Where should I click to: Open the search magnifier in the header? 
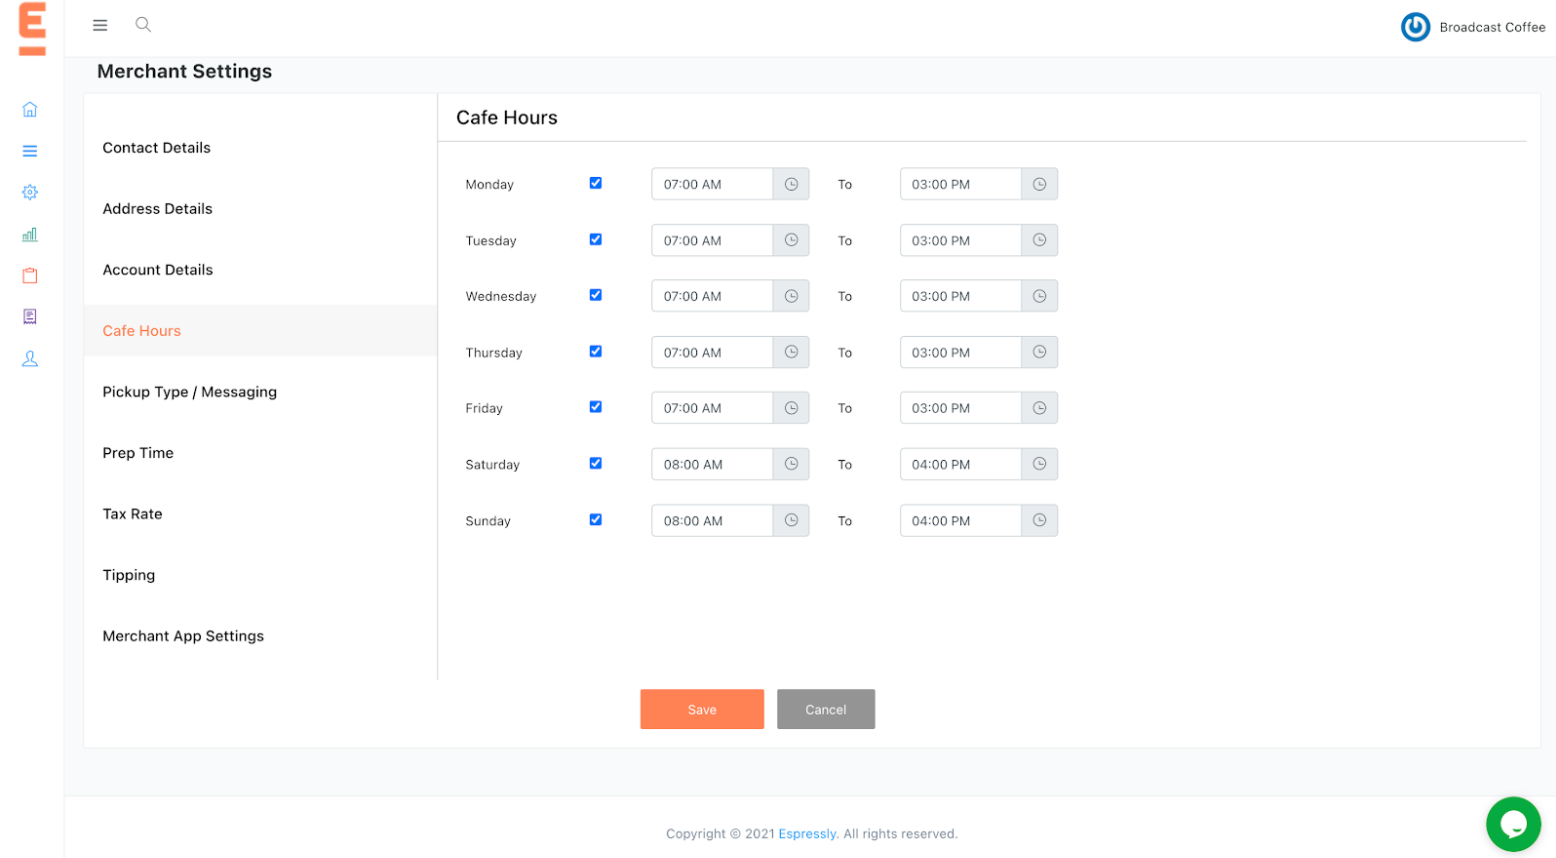click(x=143, y=24)
